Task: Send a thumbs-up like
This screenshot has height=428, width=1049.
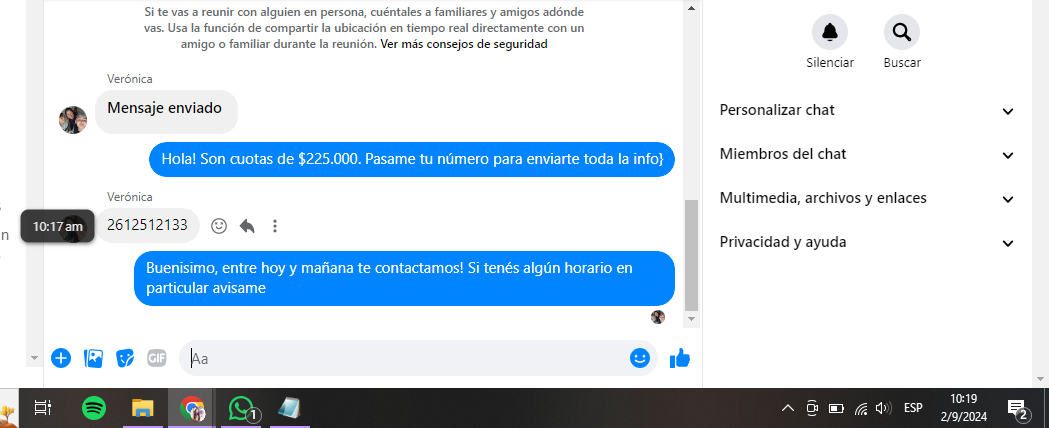Action: click(x=680, y=358)
